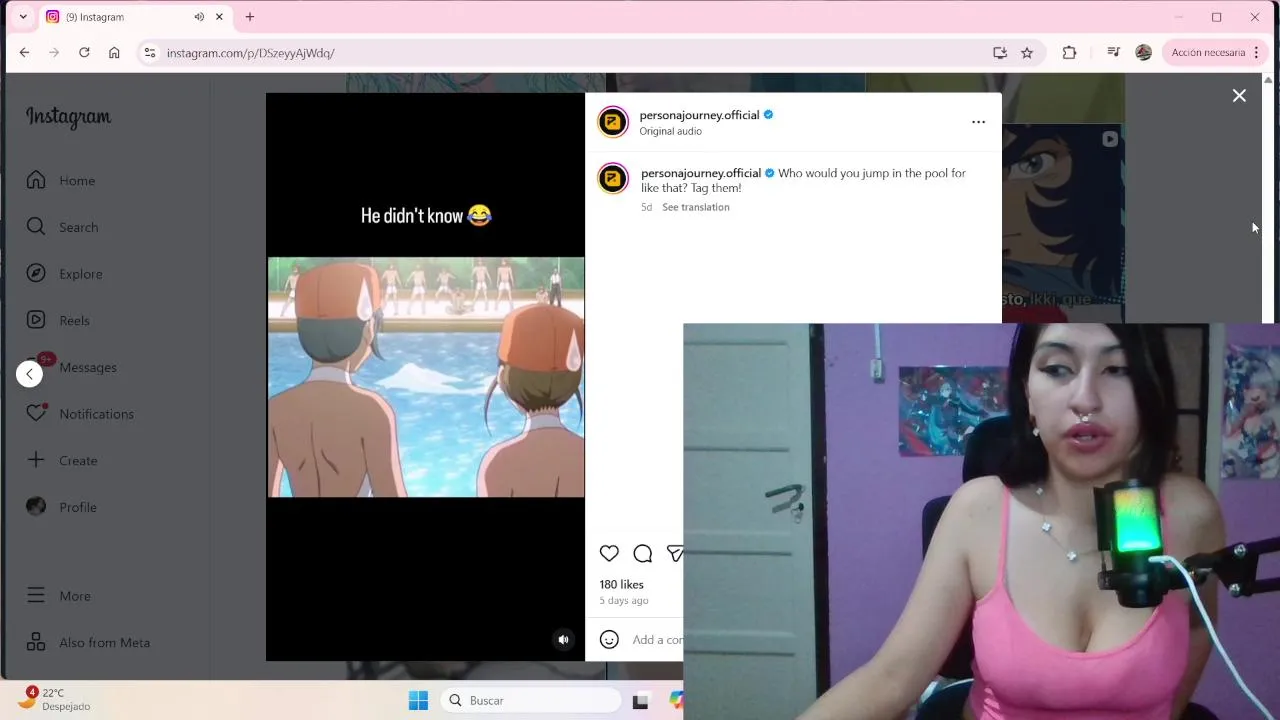1280x720 pixels.
Task: Open site information icon in address bar
Action: pos(149,53)
